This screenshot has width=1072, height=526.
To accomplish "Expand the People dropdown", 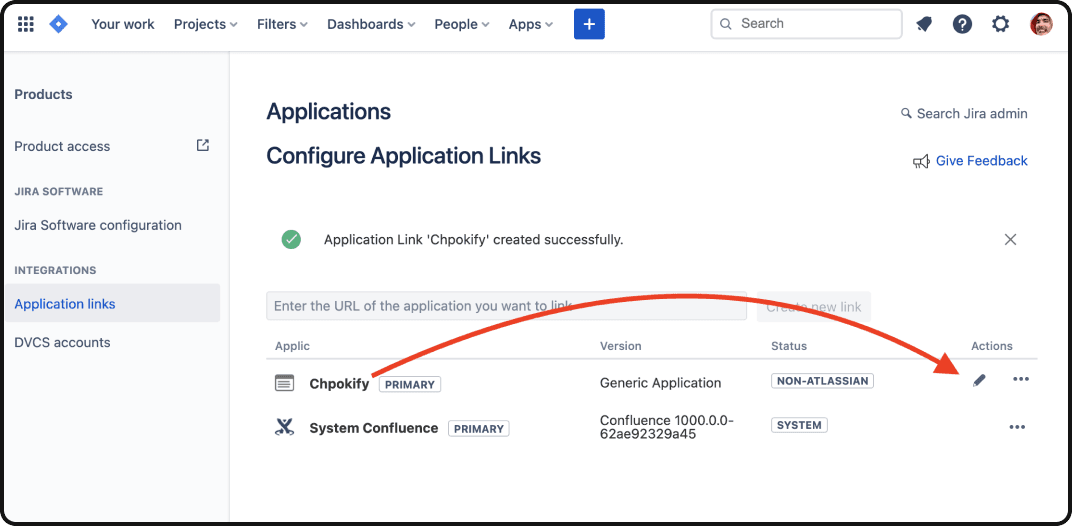I will pos(462,25).
